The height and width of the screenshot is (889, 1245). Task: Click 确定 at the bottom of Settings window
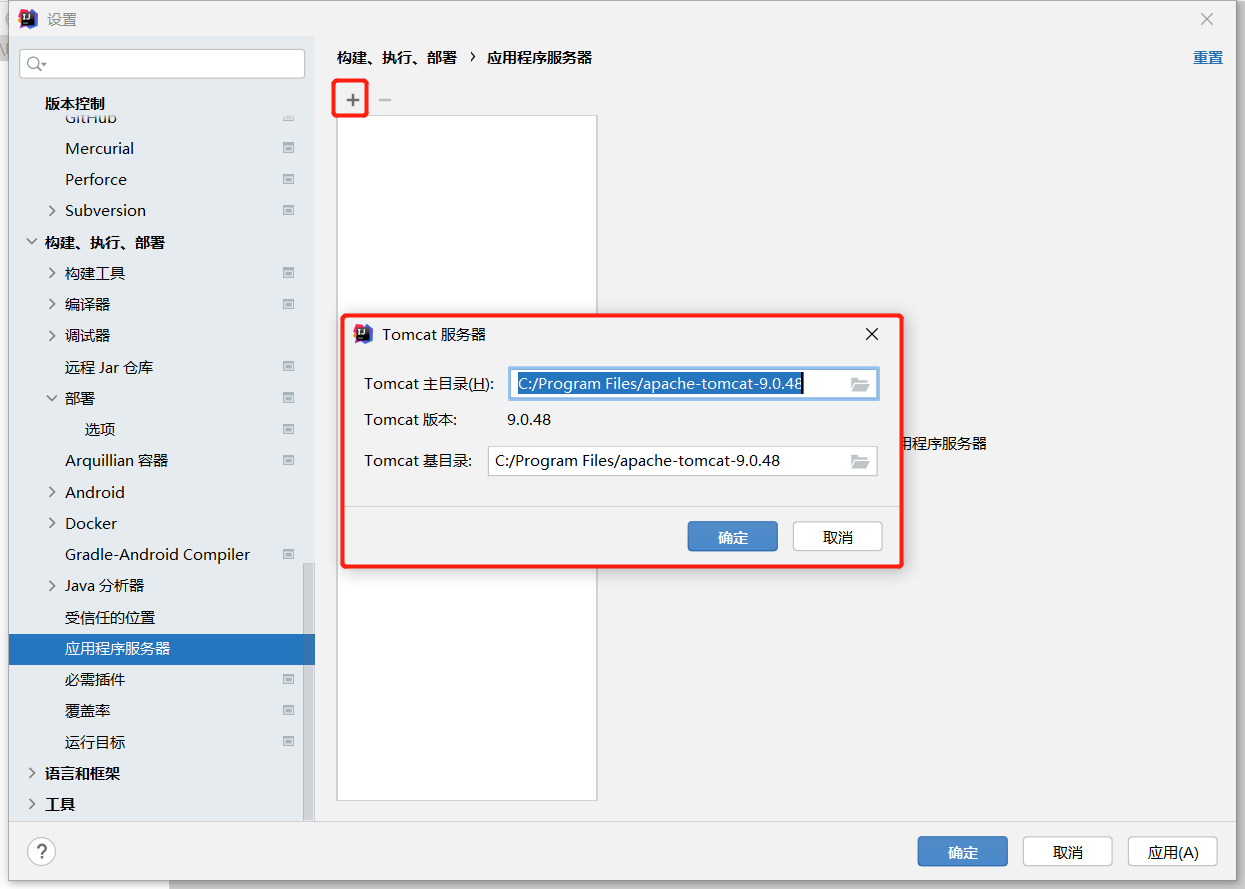pos(962,852)
